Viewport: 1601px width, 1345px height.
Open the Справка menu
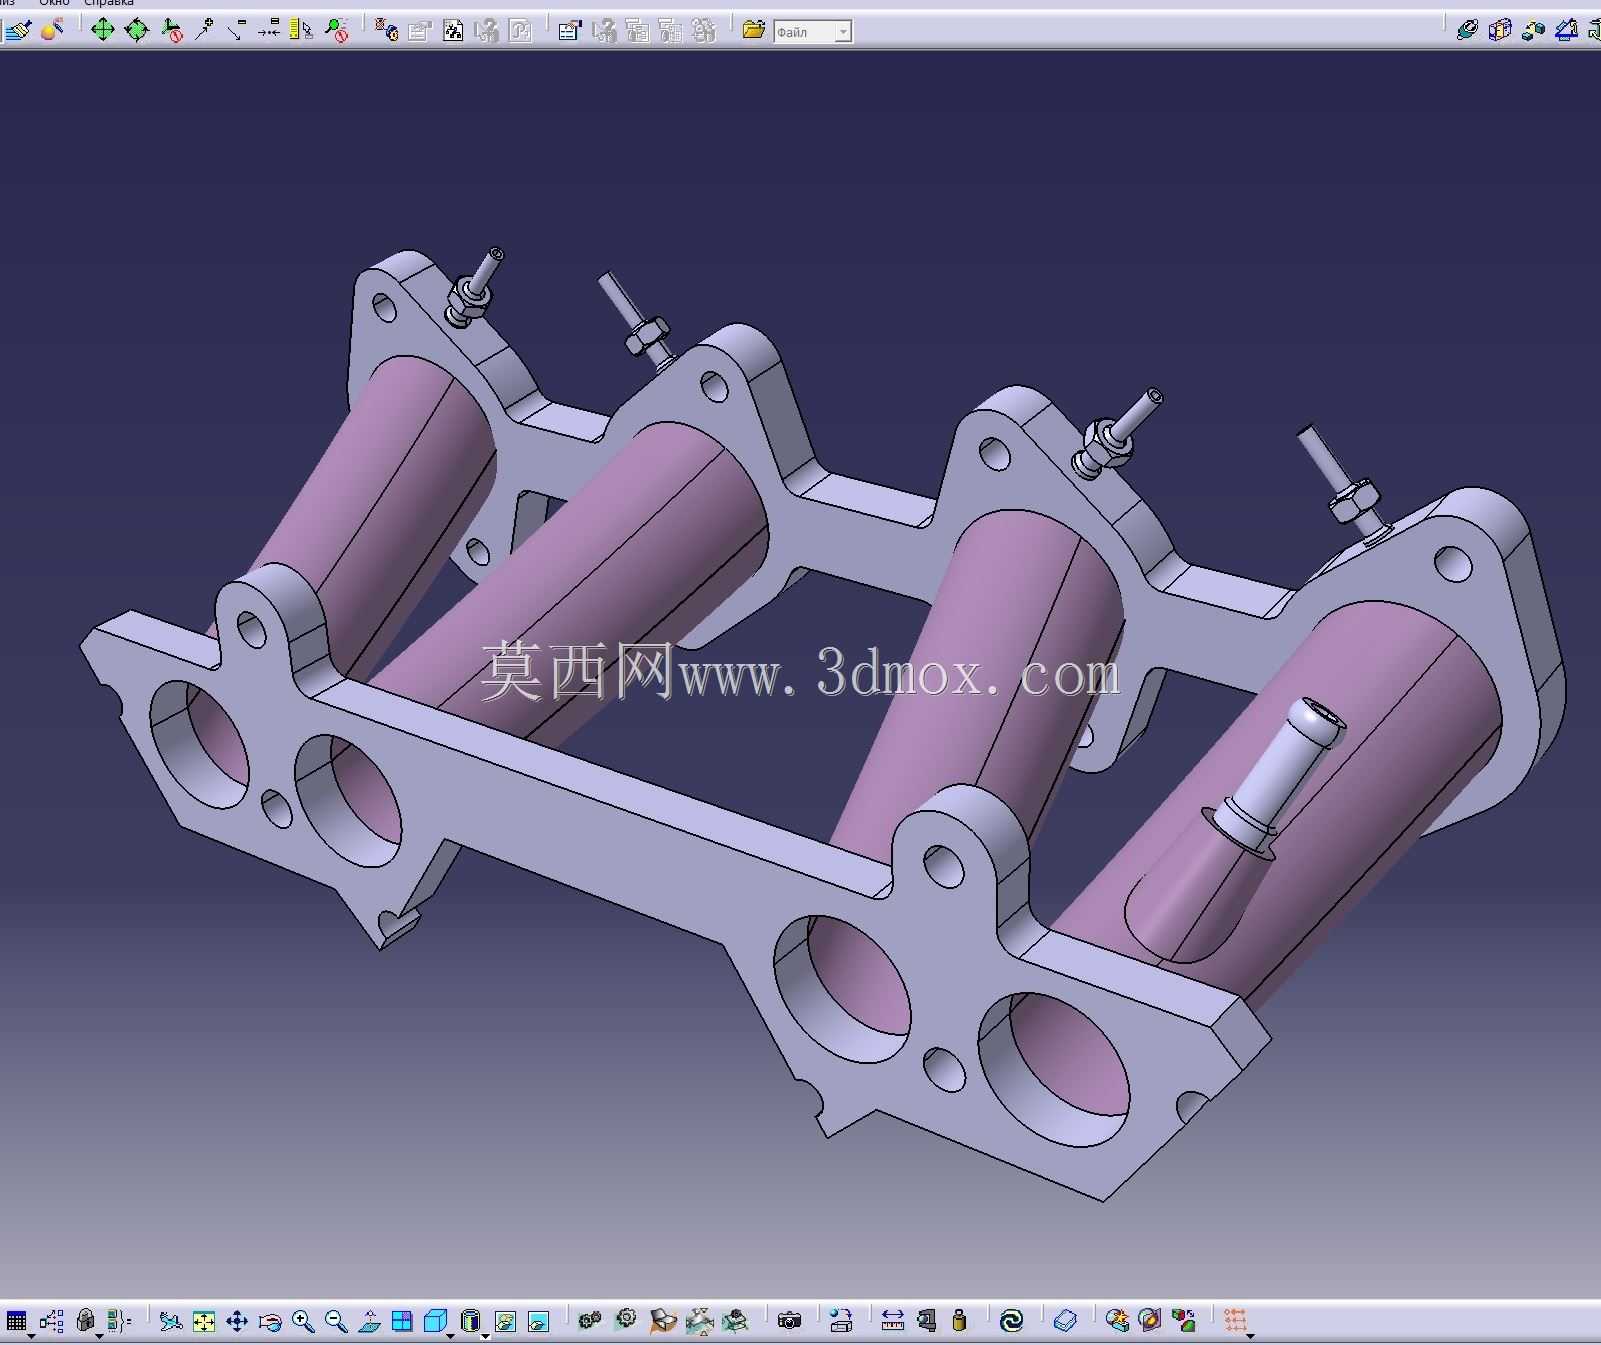(x=109, y=3)
